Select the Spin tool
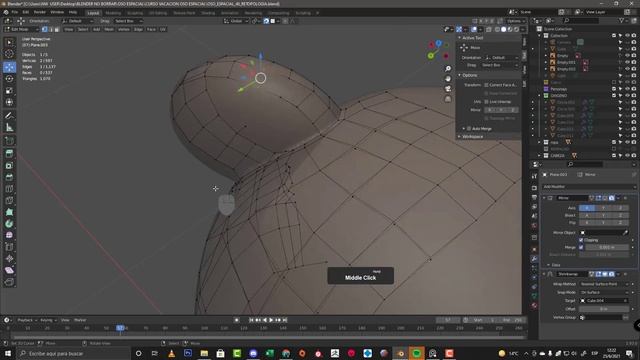Image resolution: width=640 pixels, height=360 pixels. [x=9, y=224]
